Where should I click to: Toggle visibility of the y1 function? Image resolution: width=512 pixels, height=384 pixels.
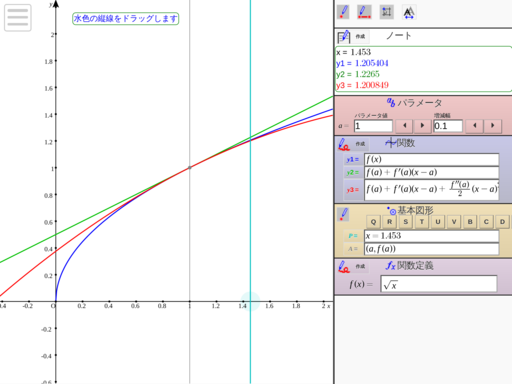tap(353, 160)
